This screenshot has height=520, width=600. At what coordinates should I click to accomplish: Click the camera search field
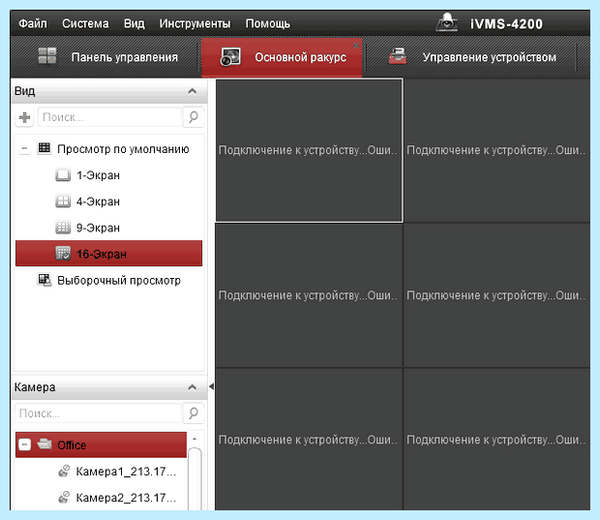(x=98, y=413)
